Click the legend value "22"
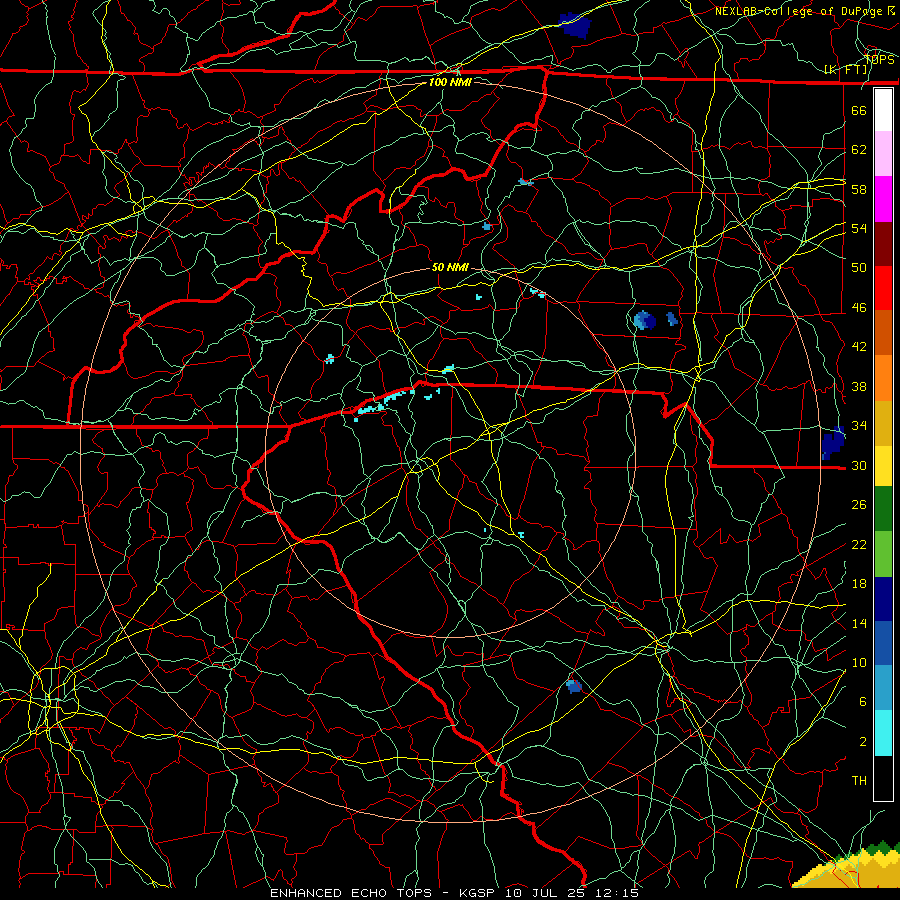Viewport: 900px width, 900px height. pyautogui.click(x=859, y=545)
